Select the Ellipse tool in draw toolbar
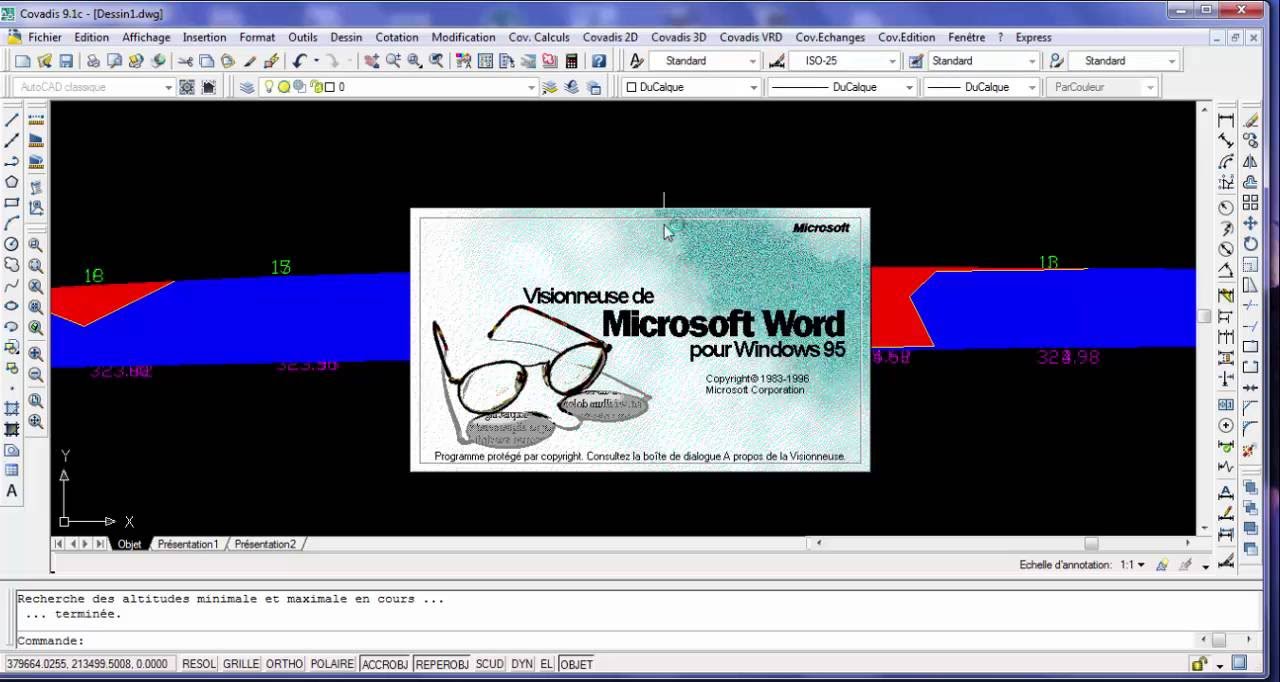Viewport: 1280px width, 682px height. coord(12,306)
